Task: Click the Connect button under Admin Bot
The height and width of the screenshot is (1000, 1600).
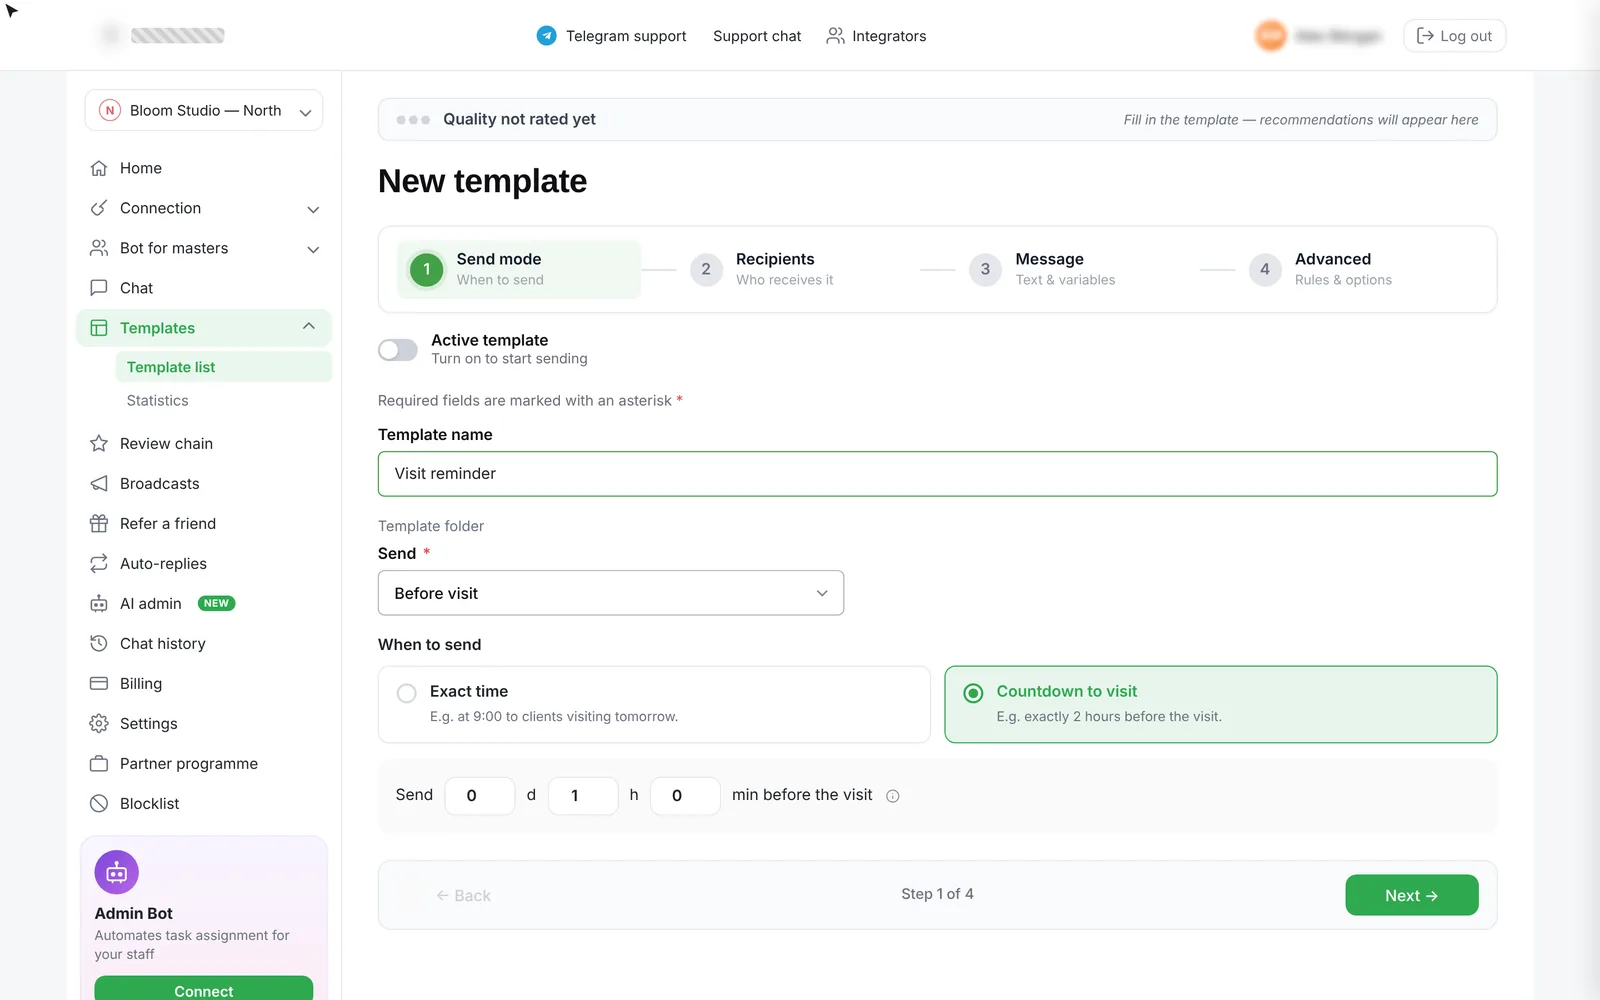Action: (204, 990)
